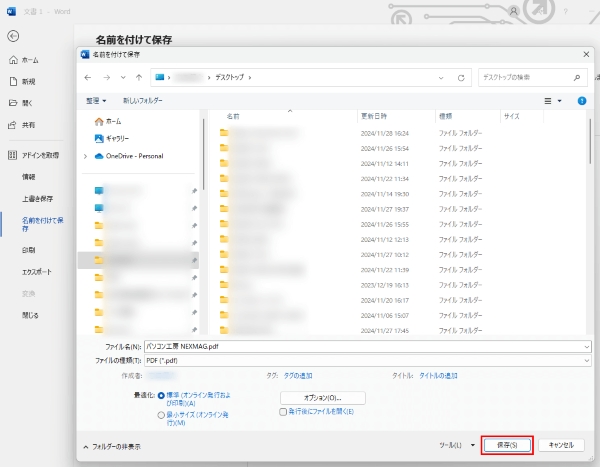Viewport: 600px width, 467px height.
Task: Sort by Date modified (更新日時) column
Action: point(374,116)
